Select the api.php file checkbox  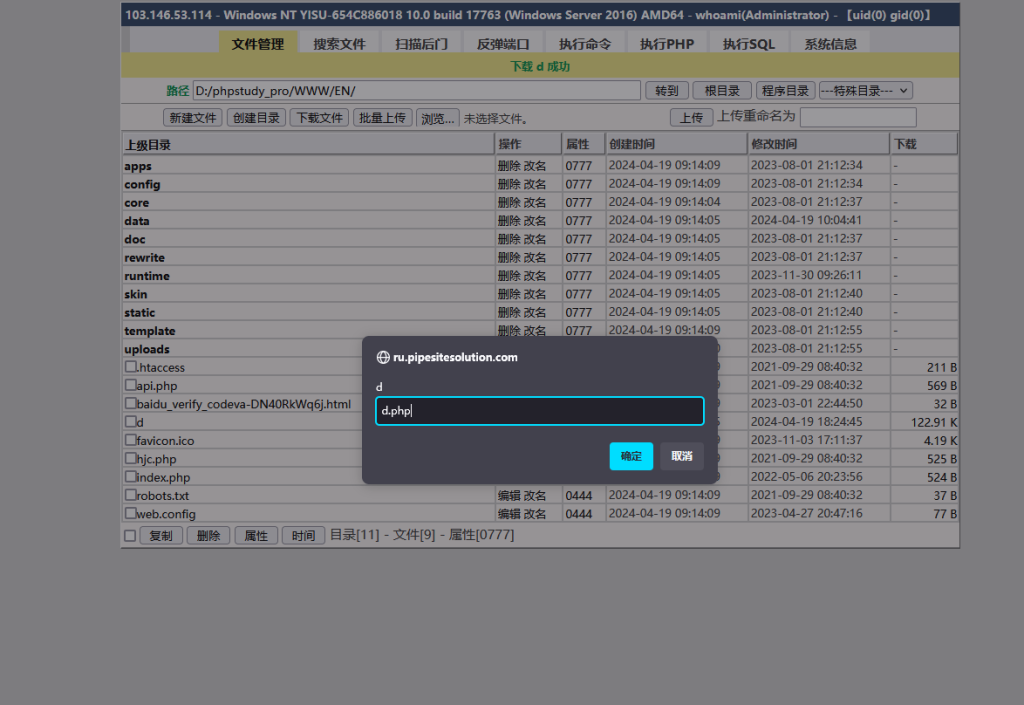pyautogui.click(x=130, y=385)
